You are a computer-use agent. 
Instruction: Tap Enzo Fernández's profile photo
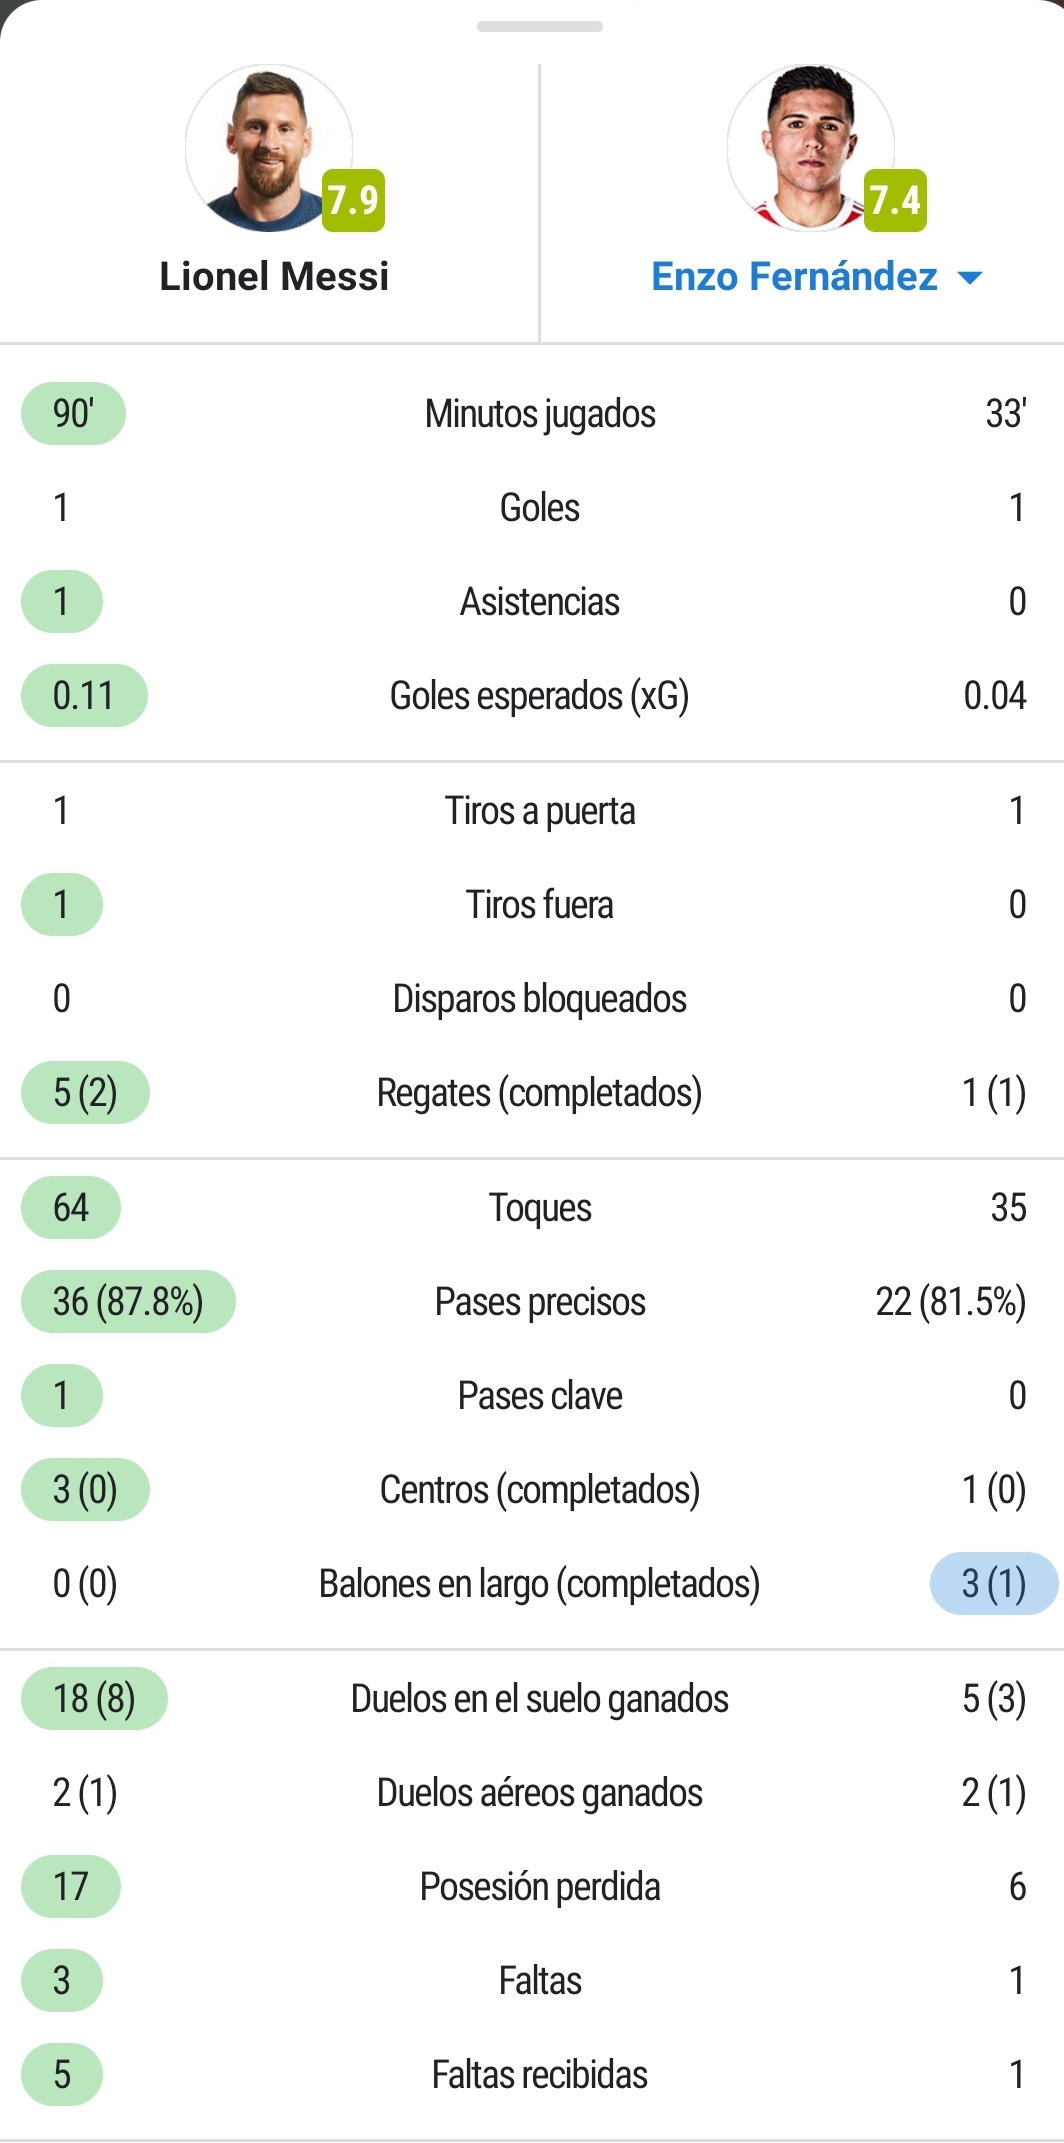click(811, 148)
